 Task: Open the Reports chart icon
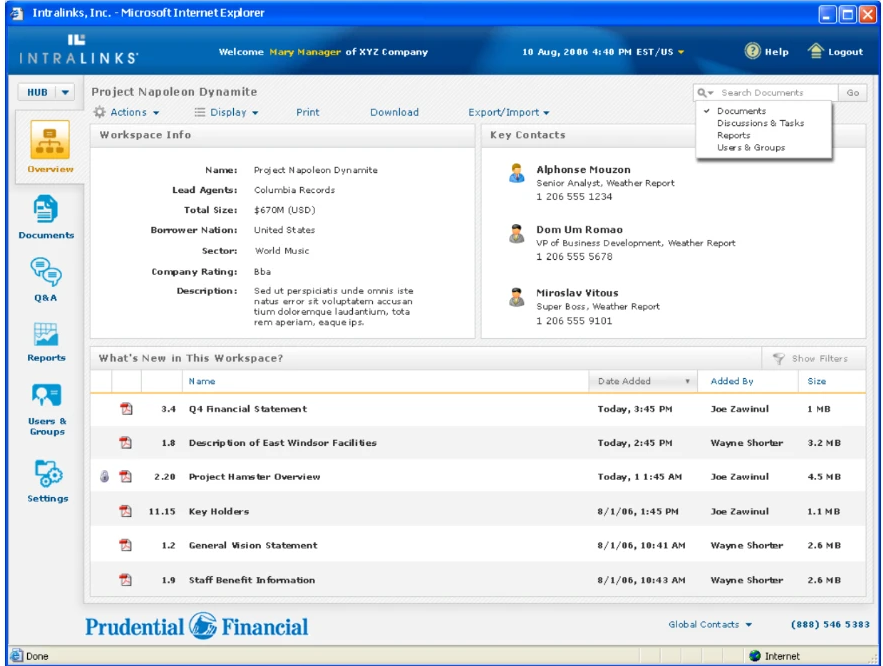[46, 334]
